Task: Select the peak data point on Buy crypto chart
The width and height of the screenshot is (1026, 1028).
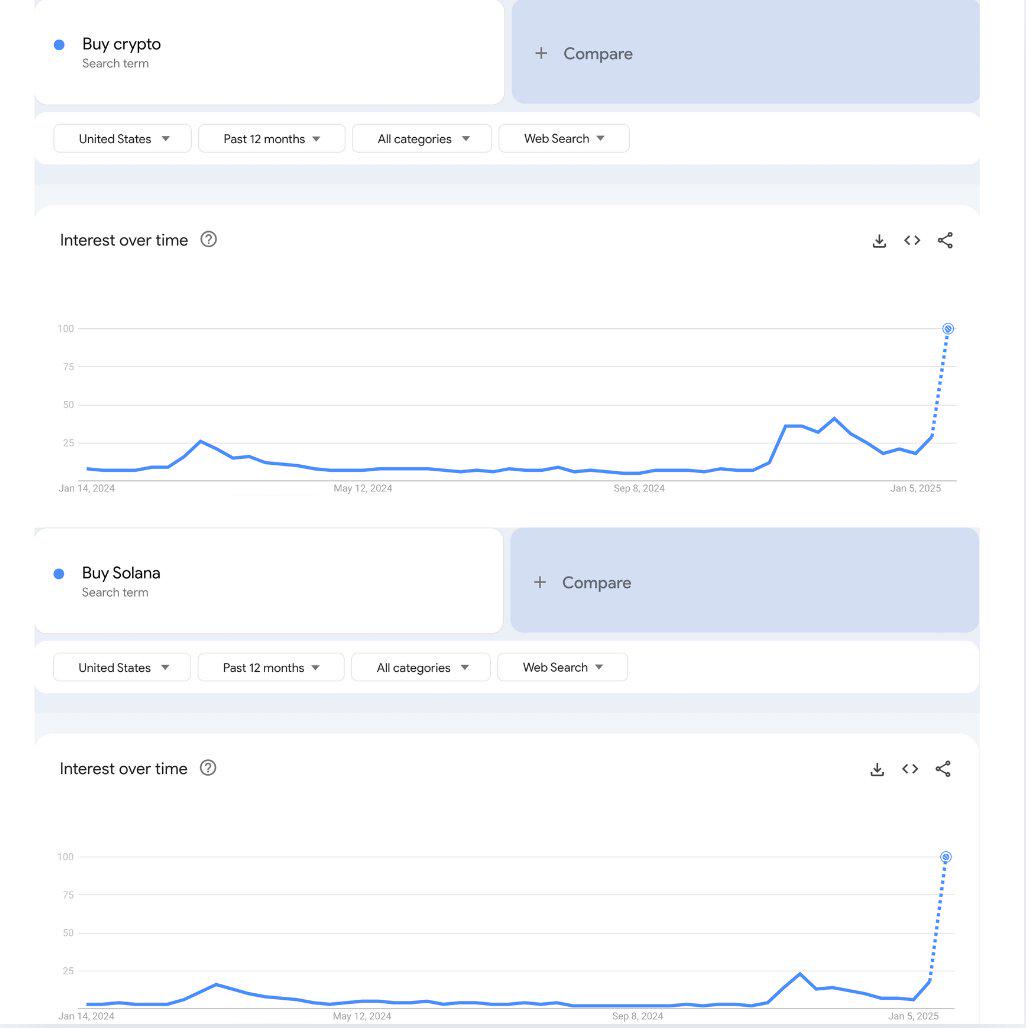Action: [948, 328]
